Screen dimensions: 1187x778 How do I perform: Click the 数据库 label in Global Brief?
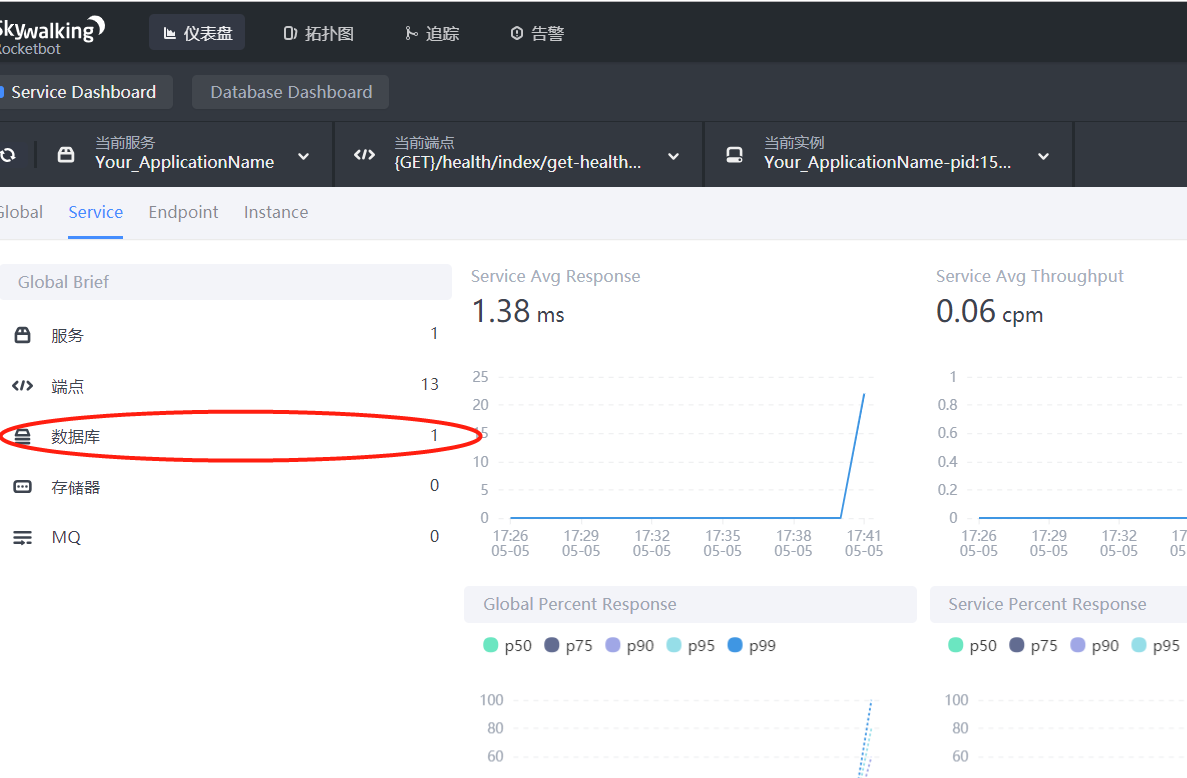point(76,436)
